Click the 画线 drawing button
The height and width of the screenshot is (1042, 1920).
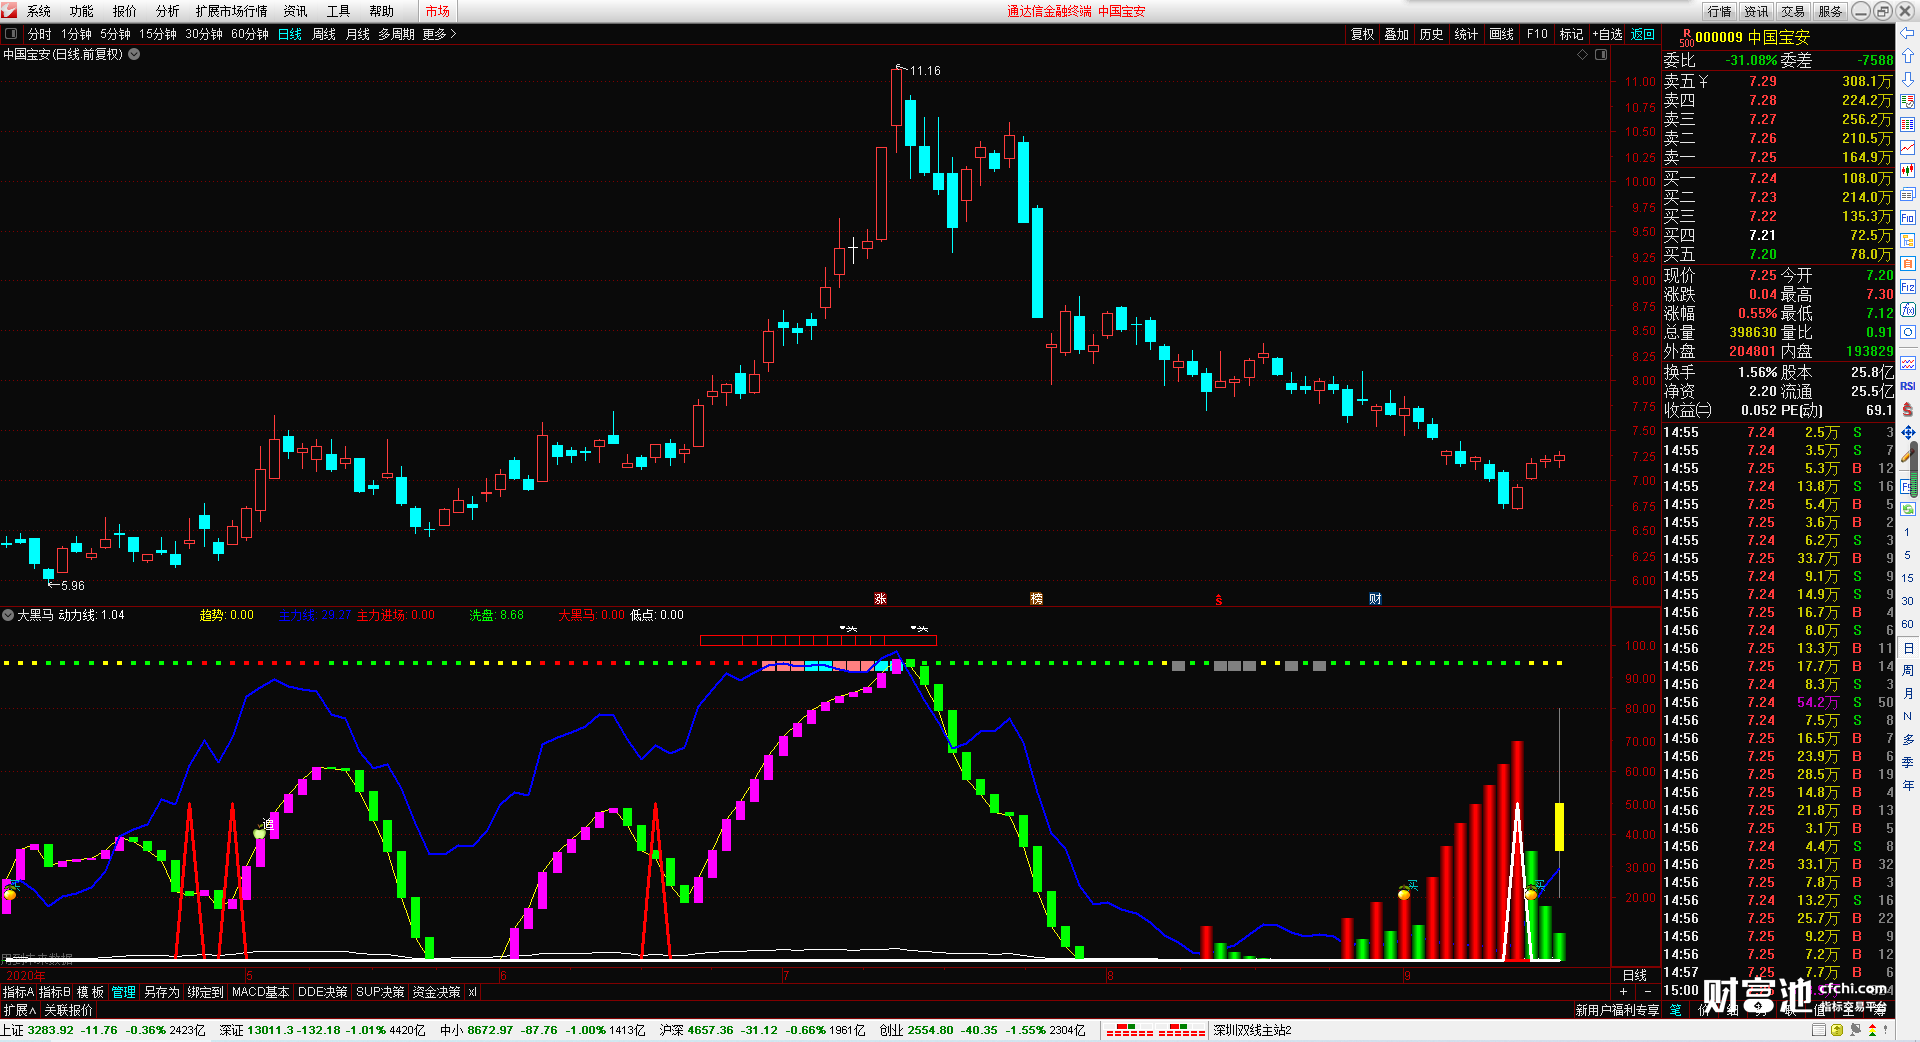(x=1502, y=34)
